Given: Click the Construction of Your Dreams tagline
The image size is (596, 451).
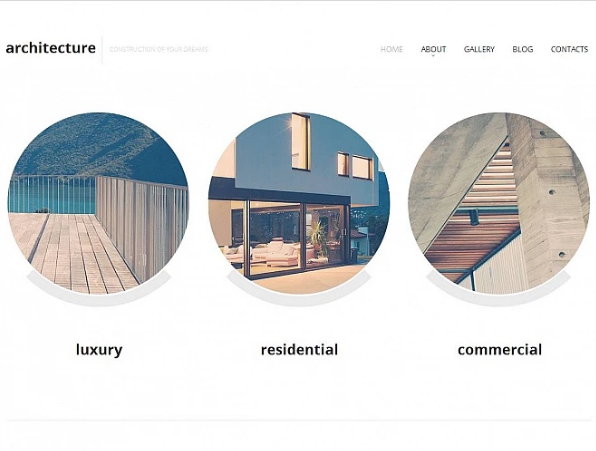Looking at the screenshot, I should tap(159, 49).
